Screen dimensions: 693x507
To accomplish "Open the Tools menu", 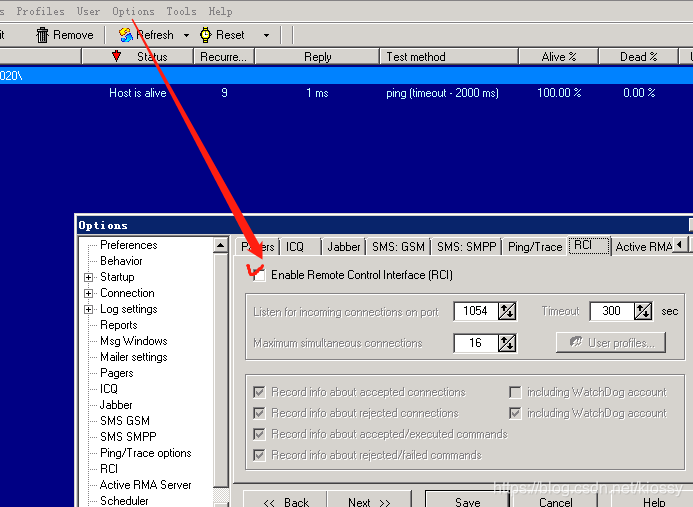I will [181, 11].
